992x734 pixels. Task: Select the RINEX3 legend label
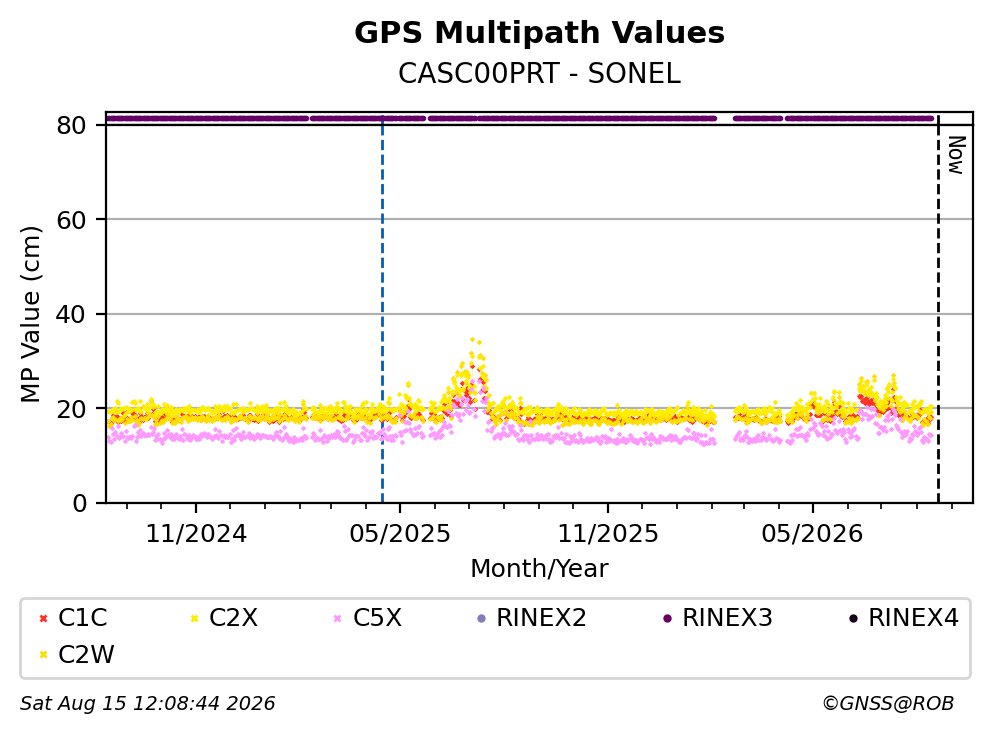(x=728, y=618)
